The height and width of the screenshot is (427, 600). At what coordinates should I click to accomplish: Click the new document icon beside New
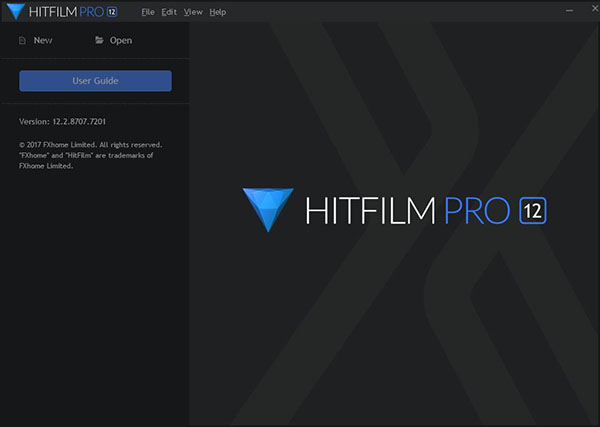[22, 41]
